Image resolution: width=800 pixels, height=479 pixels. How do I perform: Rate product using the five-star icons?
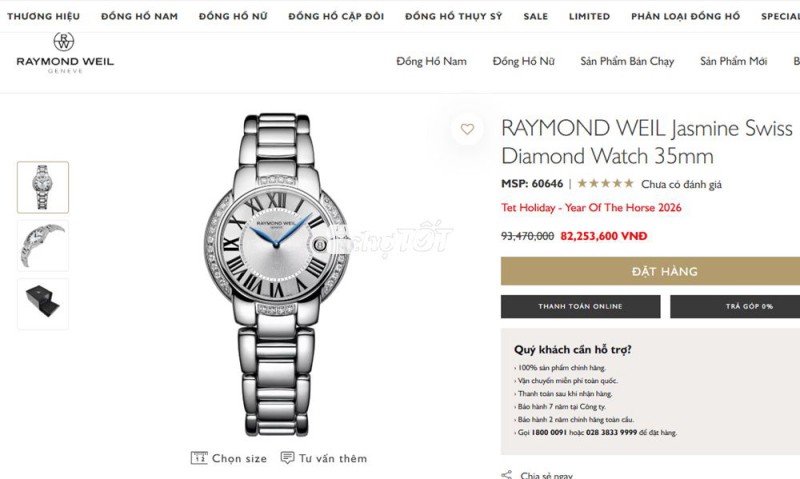[x=605, y=184]
